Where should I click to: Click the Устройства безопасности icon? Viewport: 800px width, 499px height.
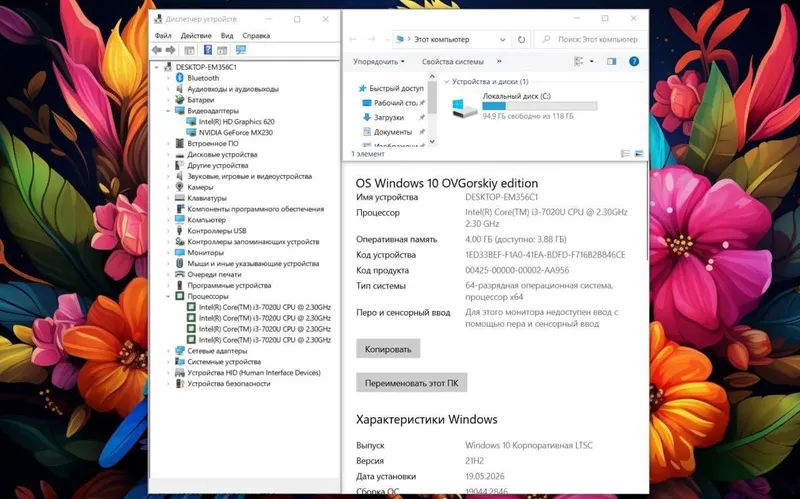pyautogui.click(x=180, y=383)
